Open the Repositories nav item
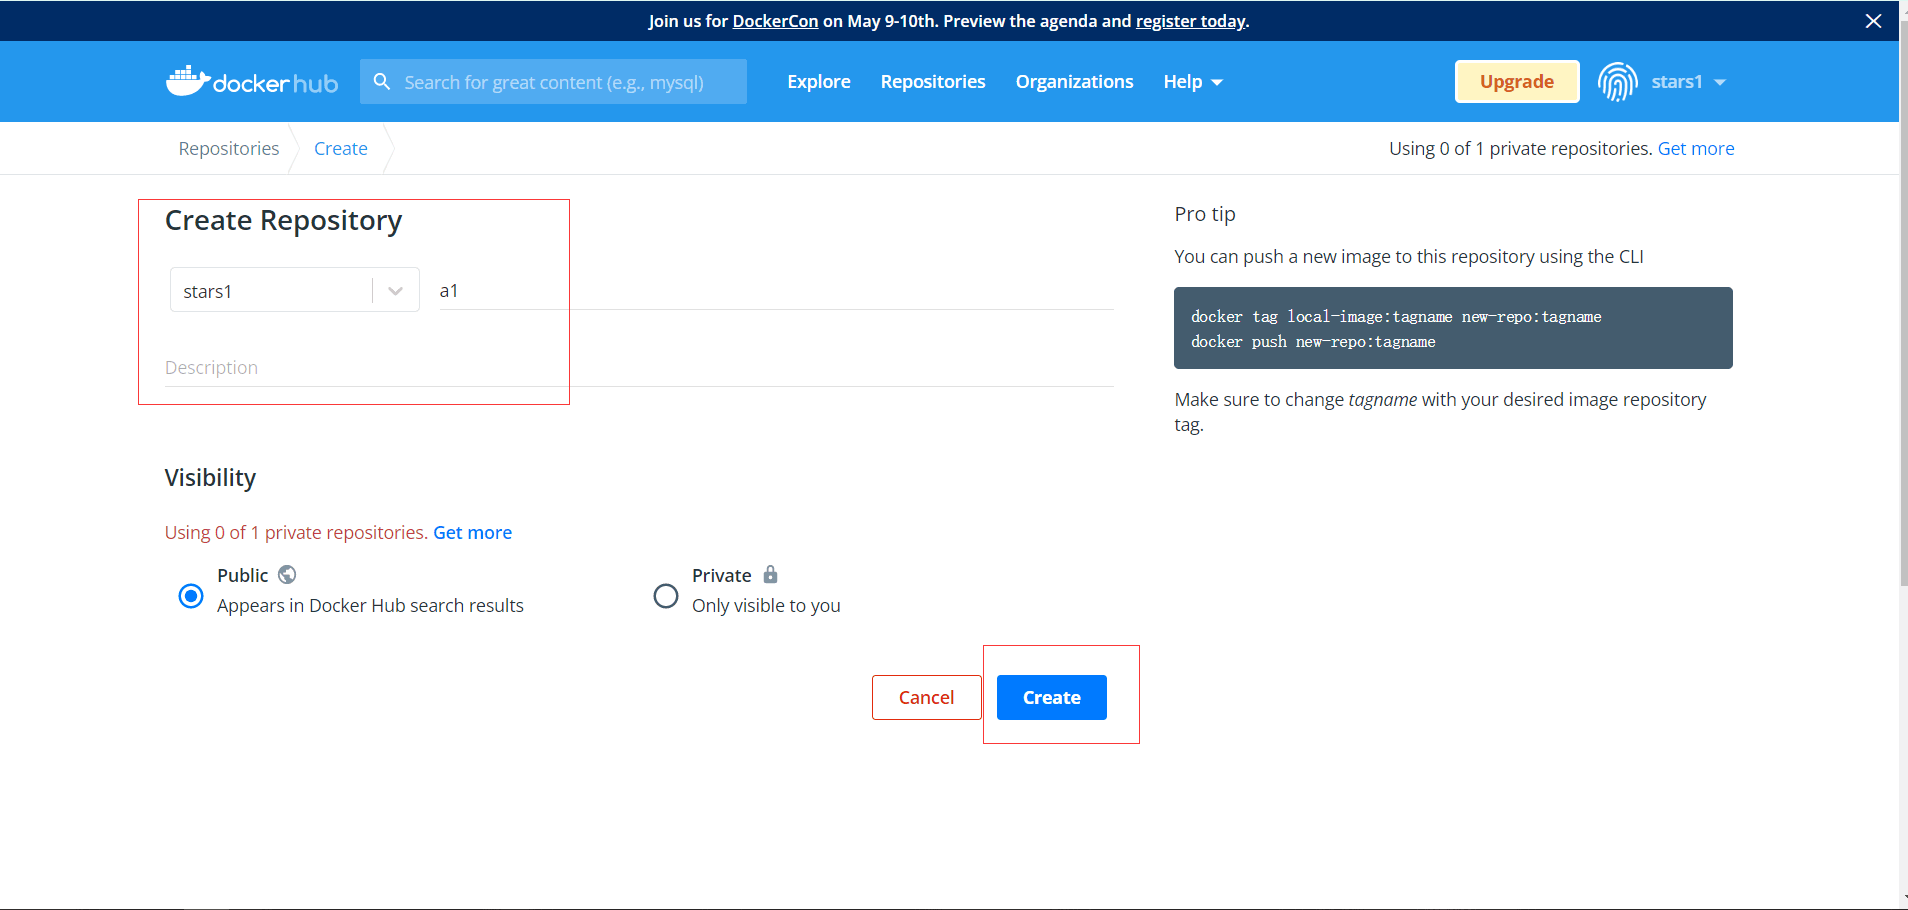Image resolution: width=1908 pixels, height=910 pixels. (933, 82)
